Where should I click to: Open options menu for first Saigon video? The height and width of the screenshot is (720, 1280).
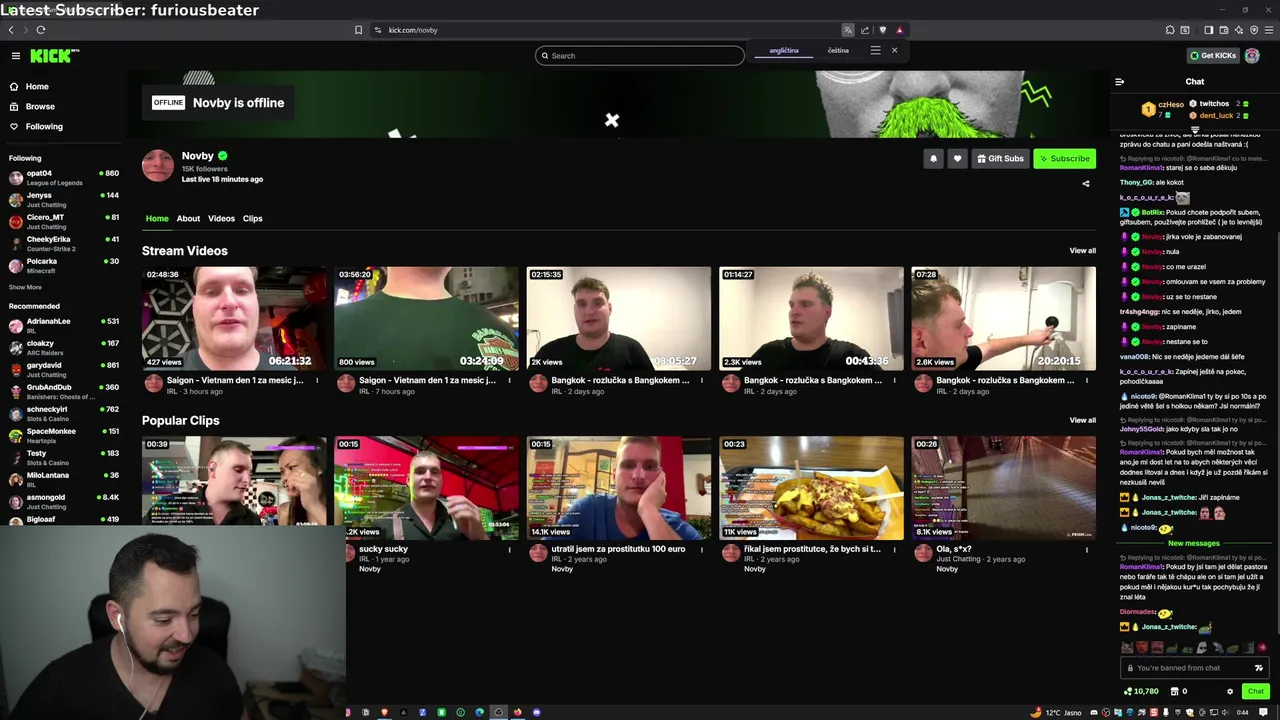(x=317, y=380)
